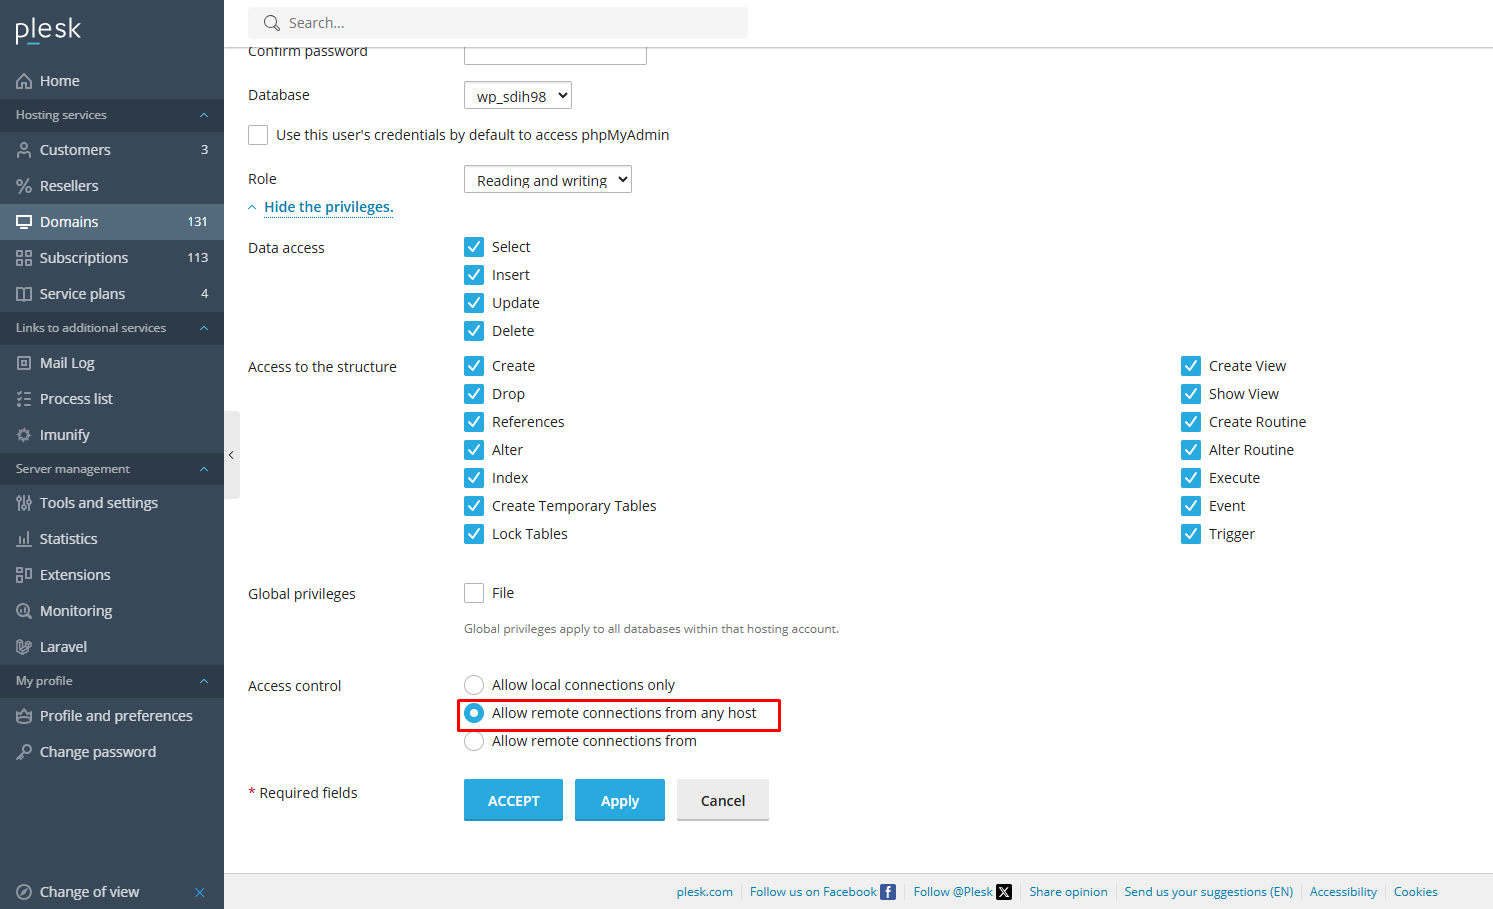Click Hide the privileges link
The height and width of the screenshot is (909, 1493).
(328, 207)
